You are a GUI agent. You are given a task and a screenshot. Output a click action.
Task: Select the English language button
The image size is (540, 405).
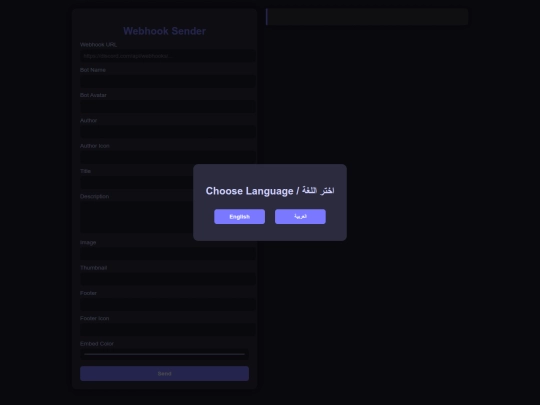(x=239, y=217)
